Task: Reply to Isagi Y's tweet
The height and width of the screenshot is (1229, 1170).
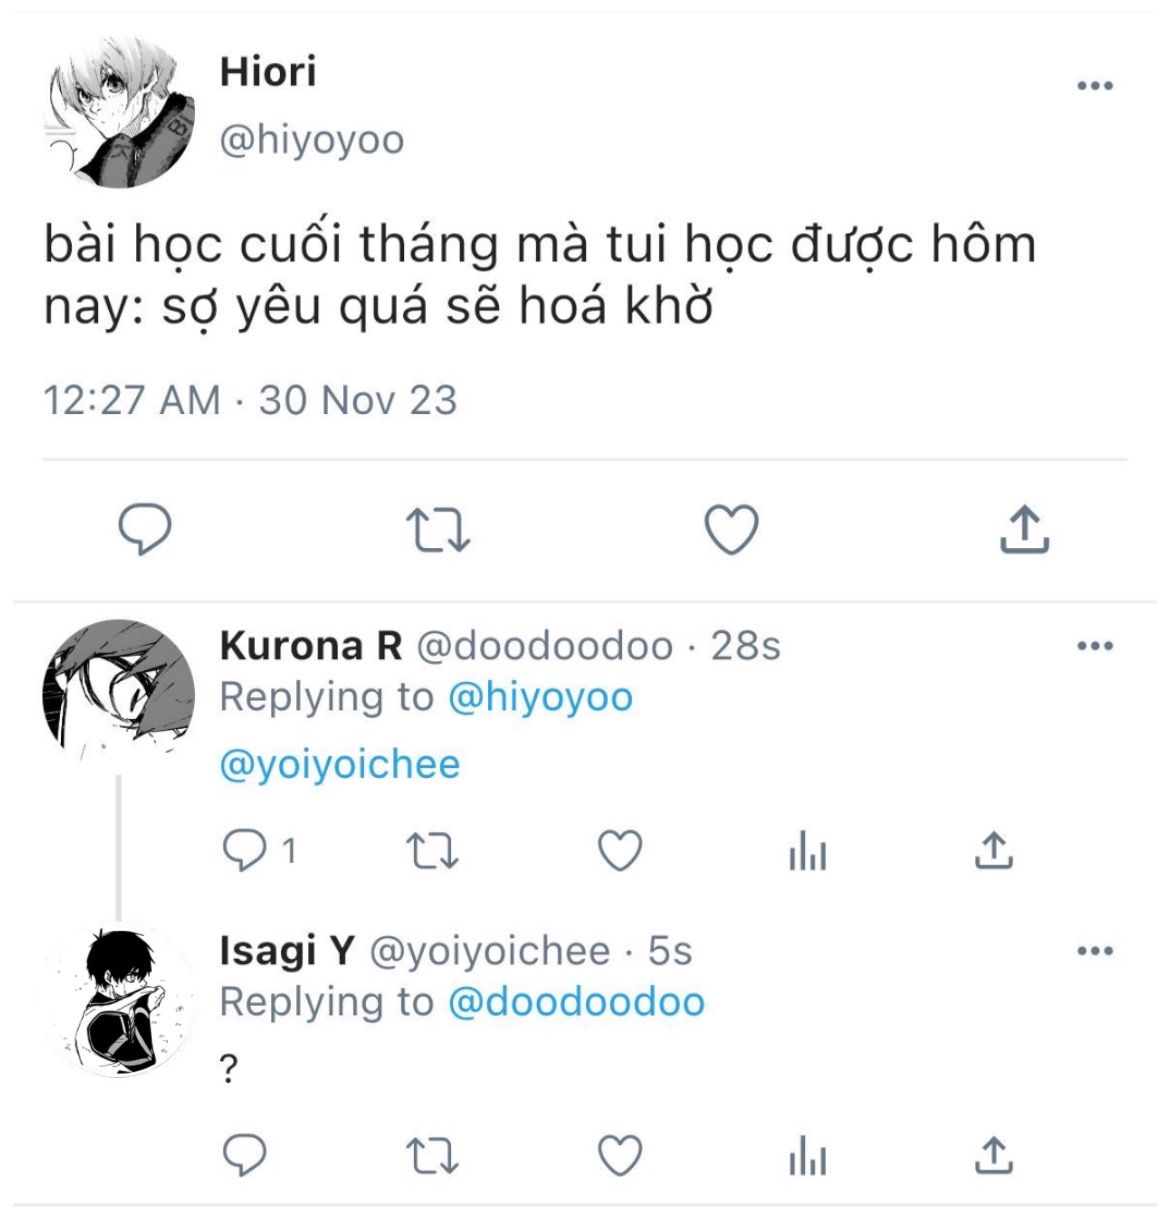Action: point(244,1157)
